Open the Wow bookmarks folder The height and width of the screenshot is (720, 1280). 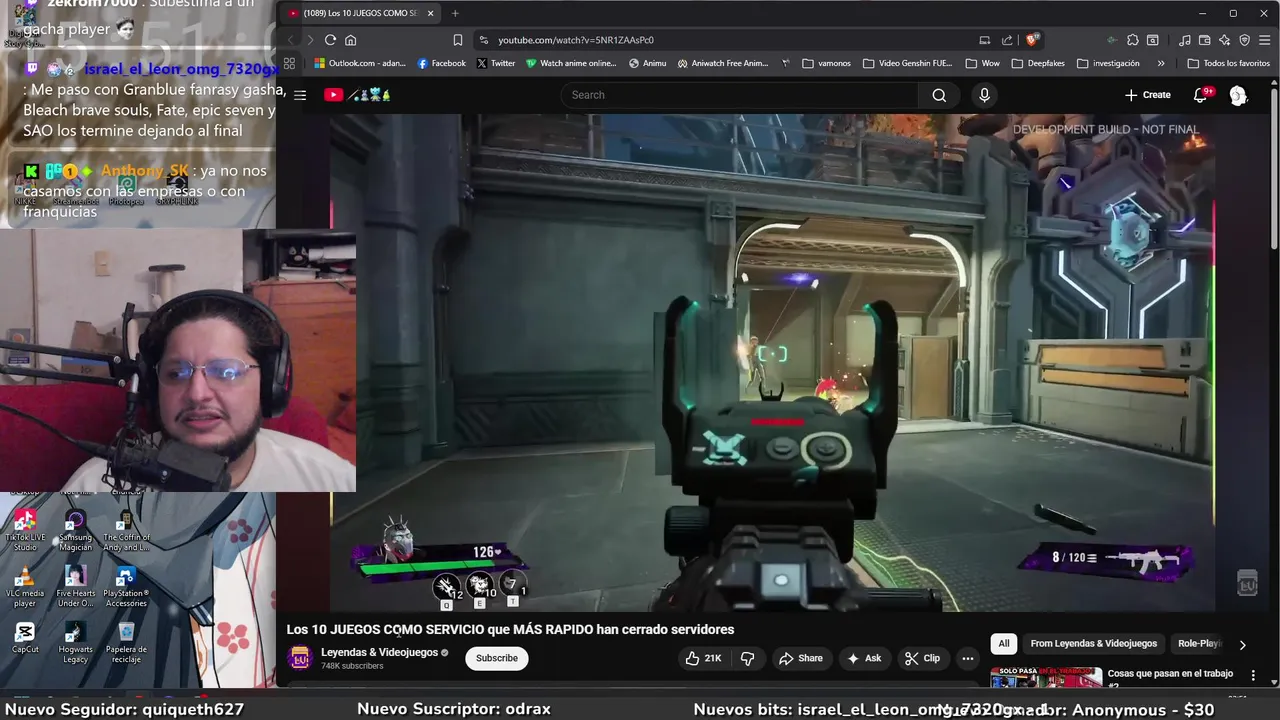(x=981, y=63)
